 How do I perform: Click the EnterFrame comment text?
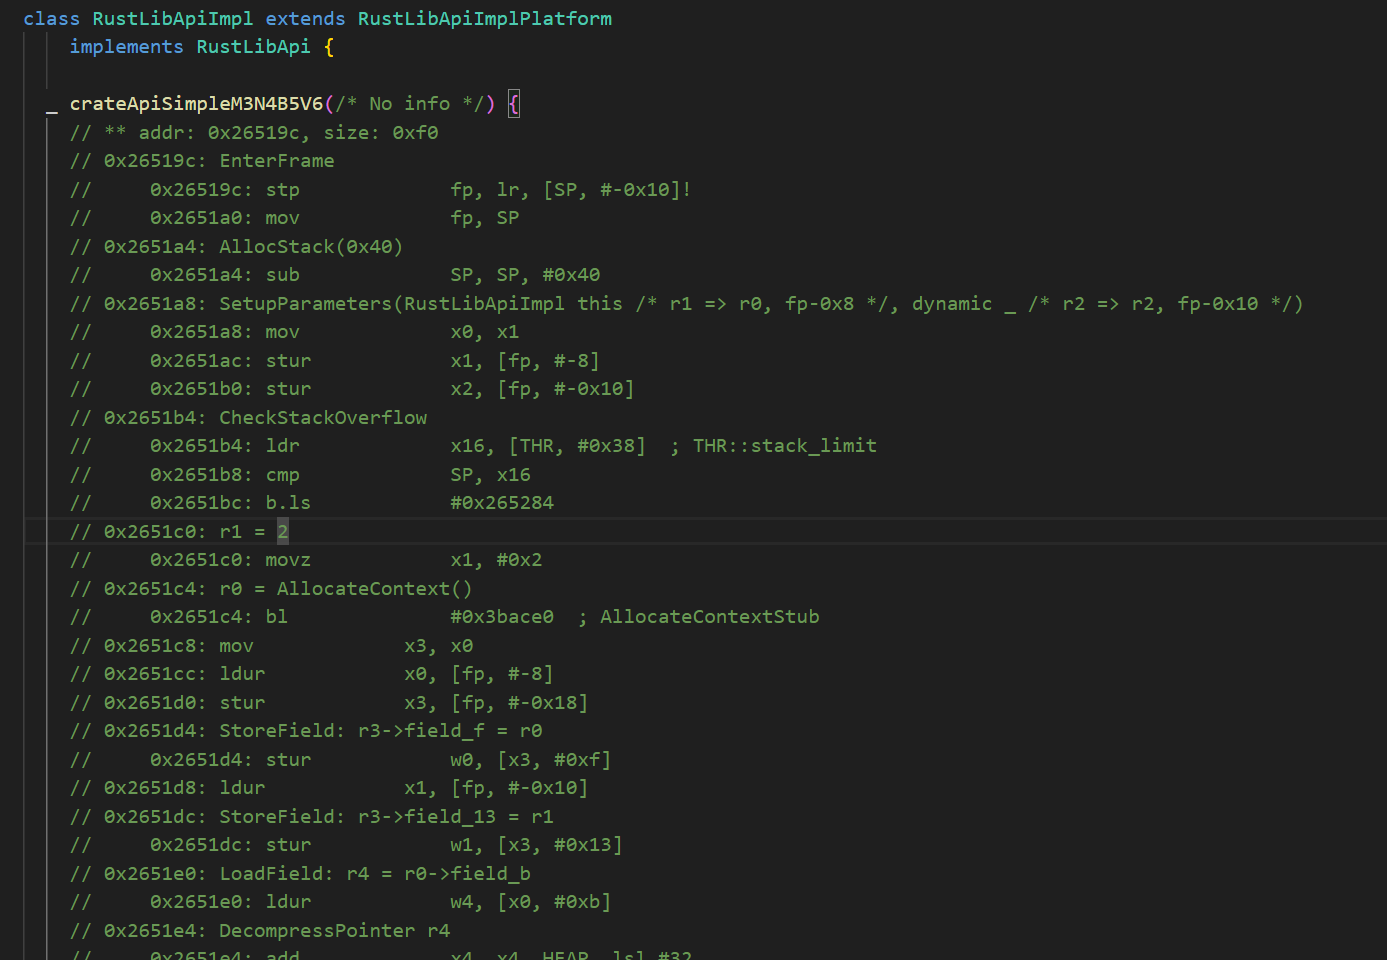click(276, 161)
